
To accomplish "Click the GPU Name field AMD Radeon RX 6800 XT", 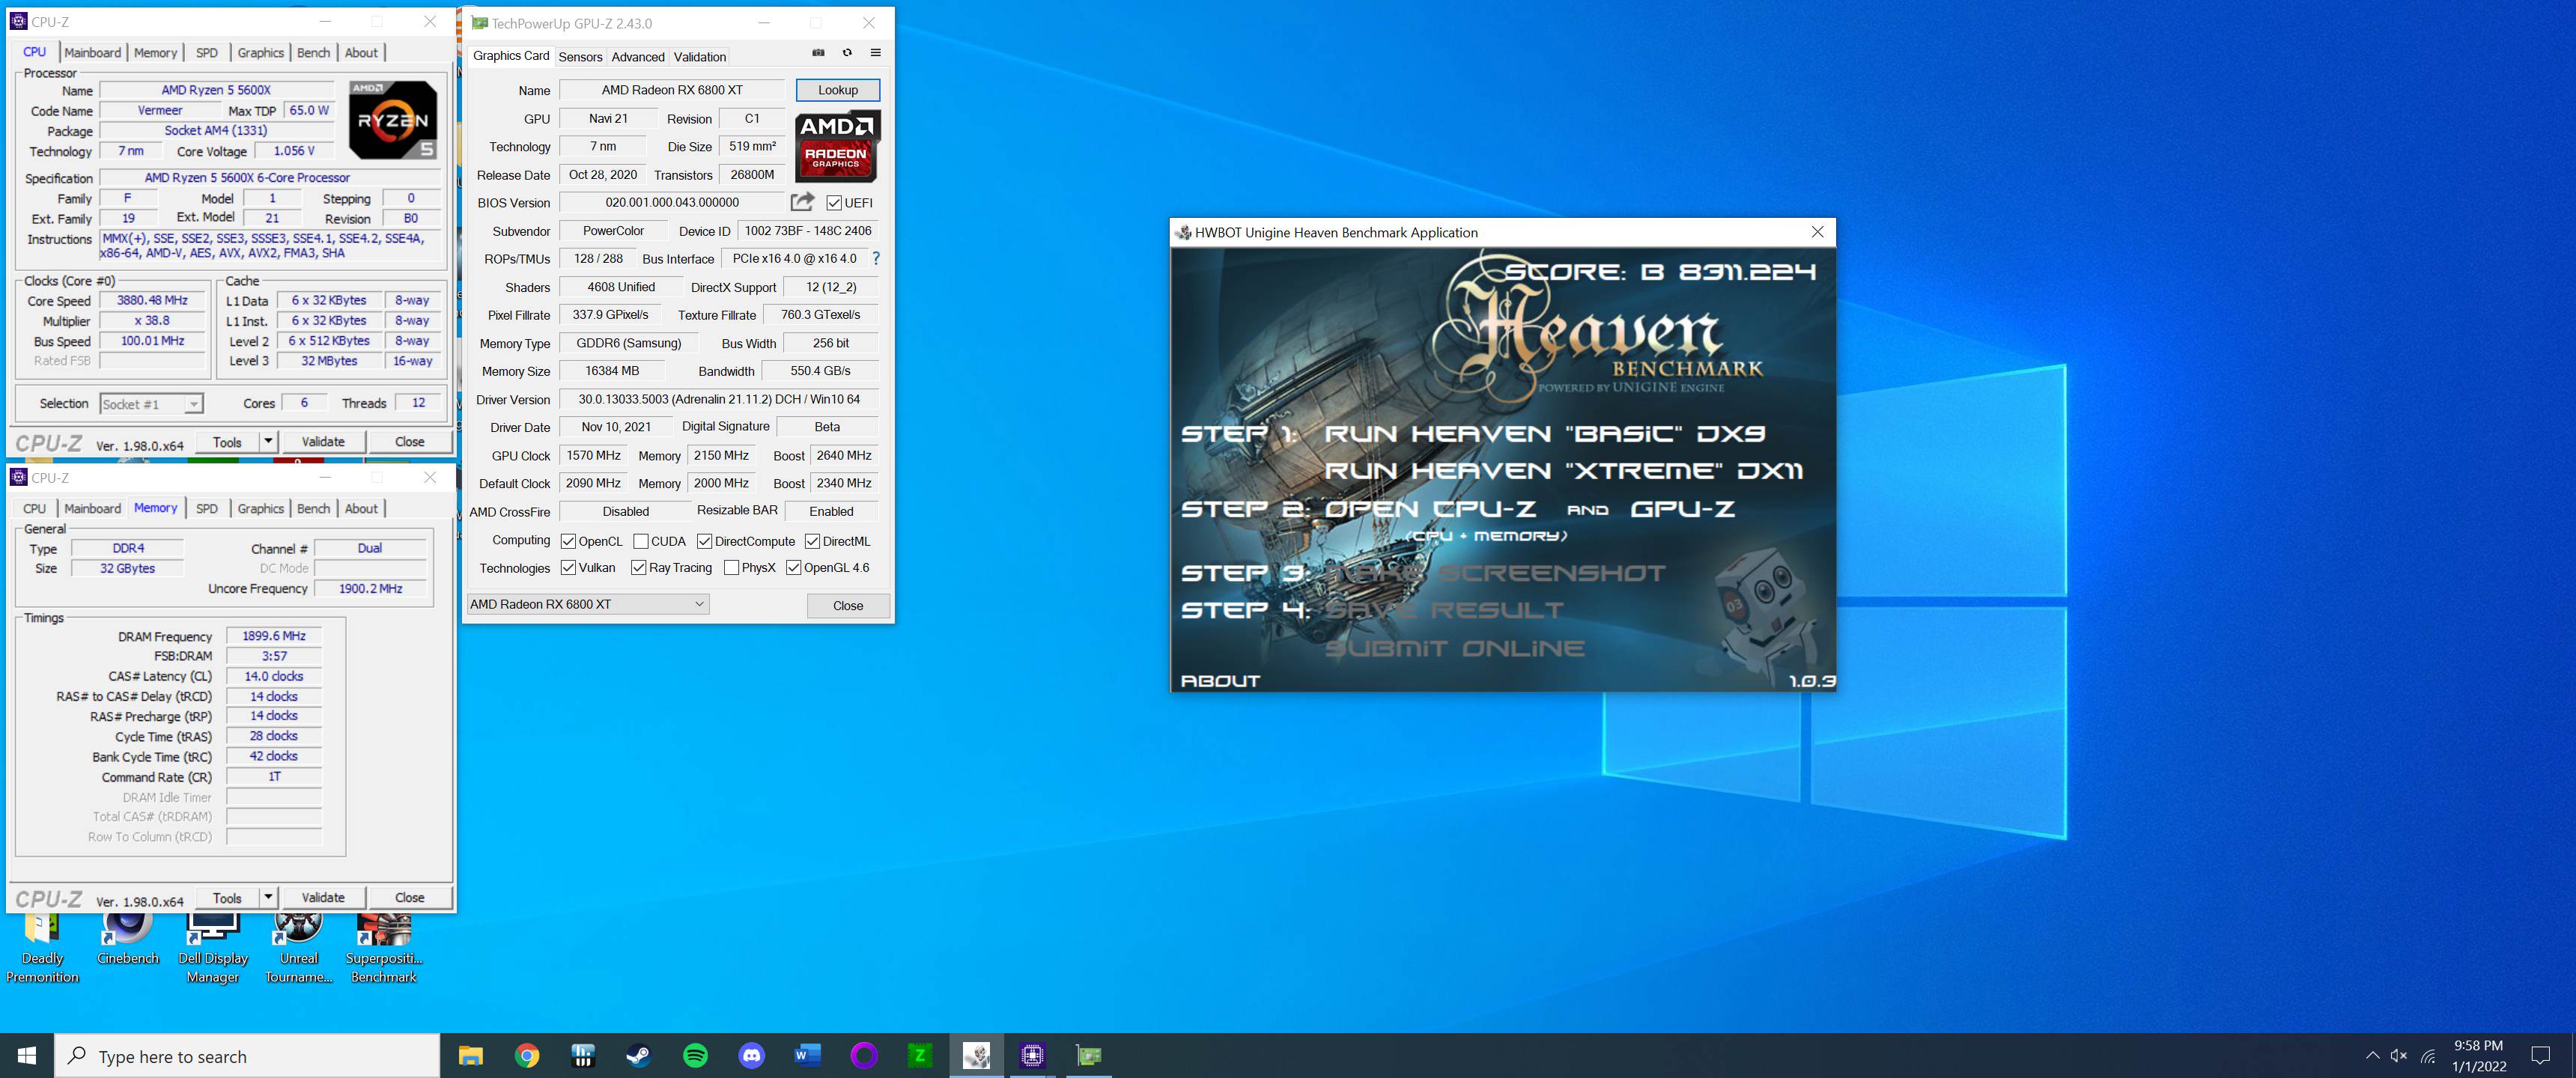I will pos(672,90).
